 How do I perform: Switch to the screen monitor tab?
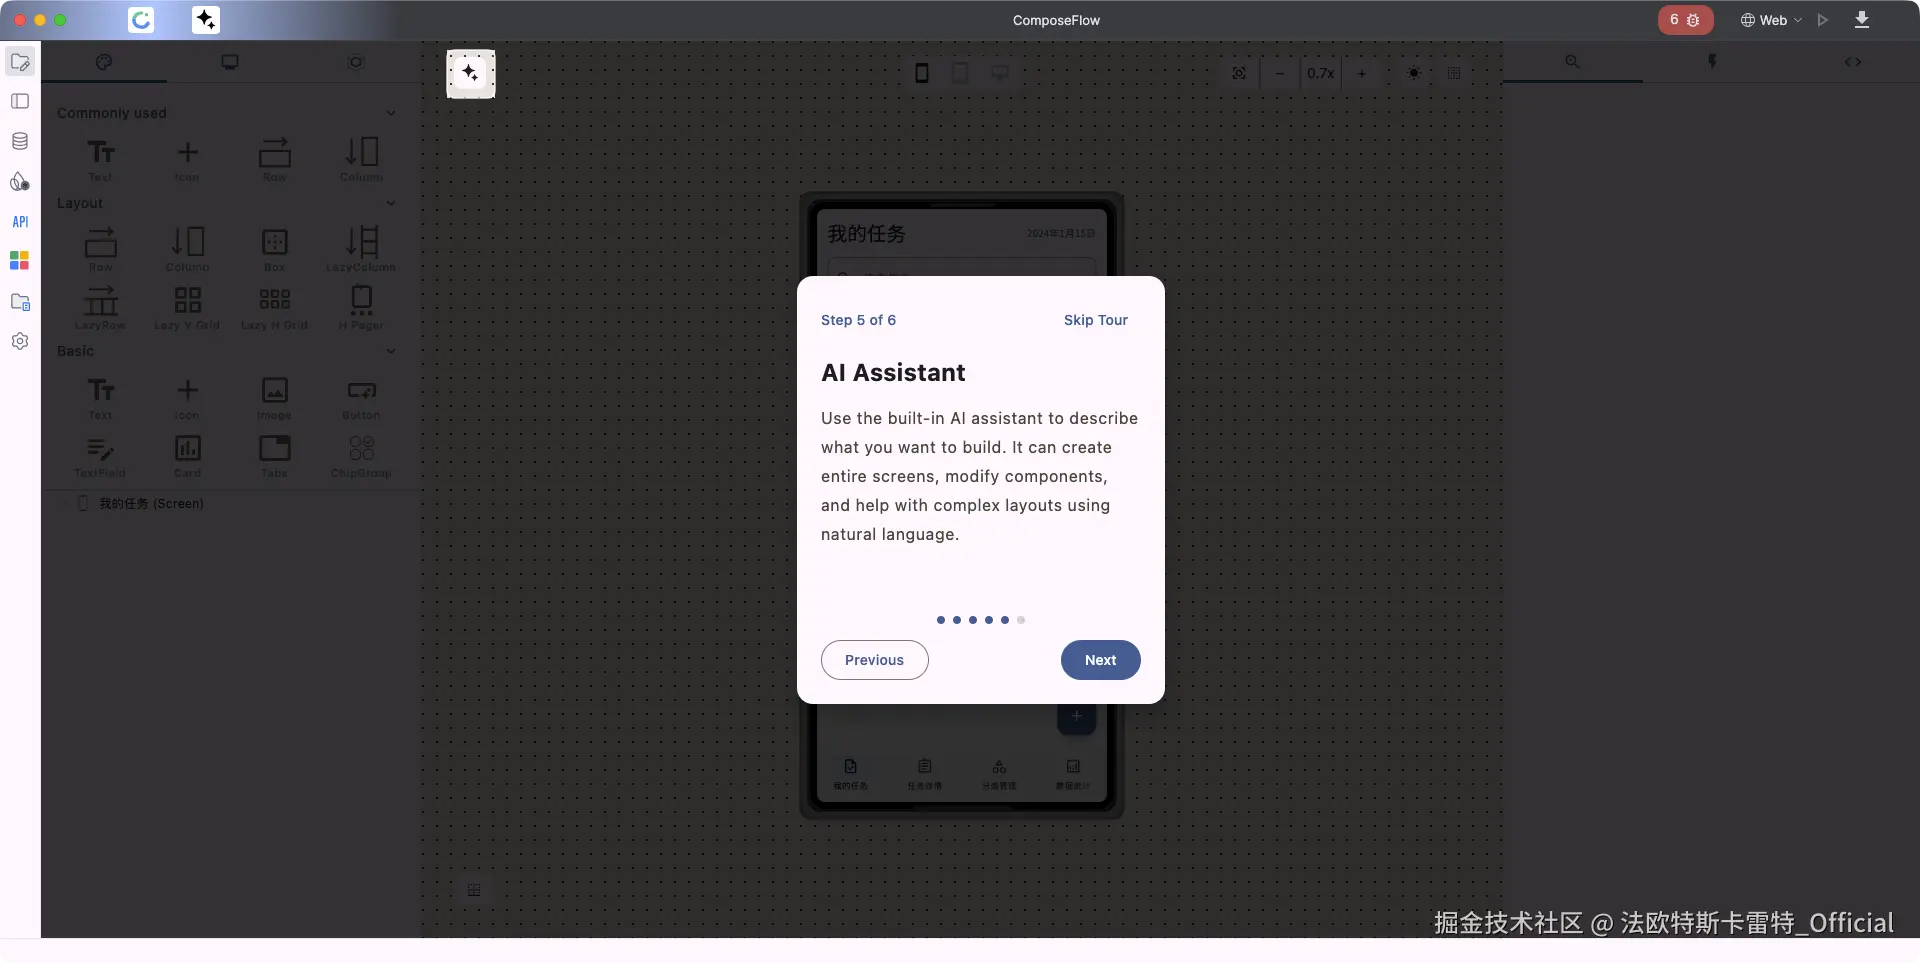pos(230,62)
